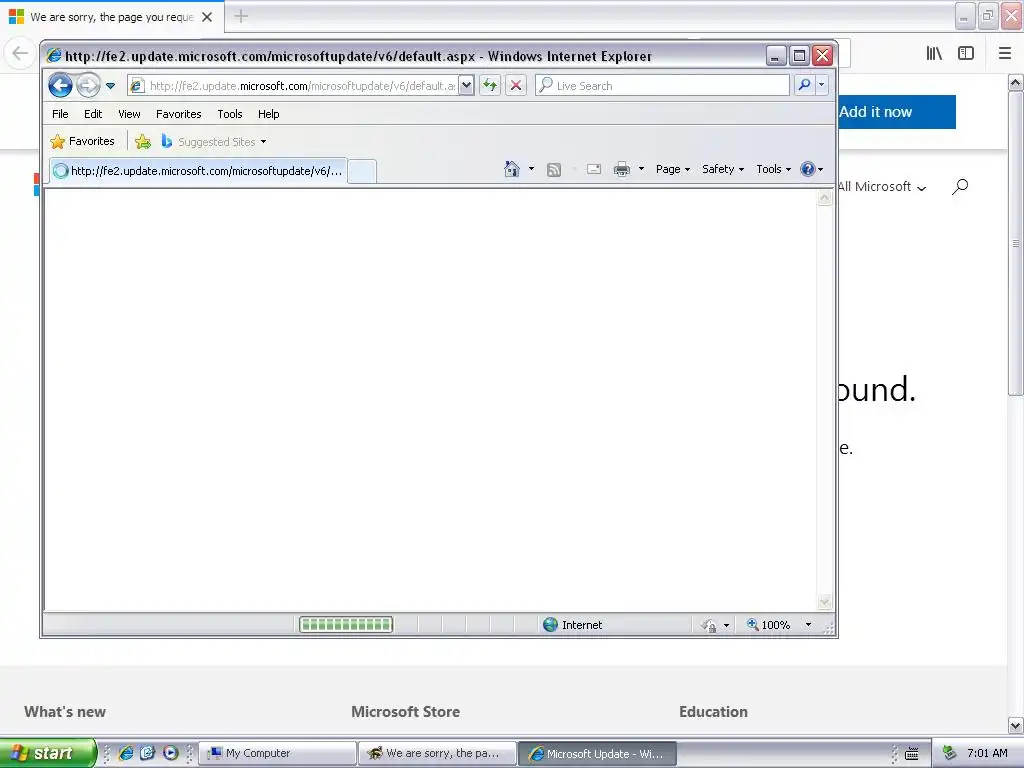The width and height of the screenshot is (1024, 768).
Task: Open the Favorites menu in menu bar
Action: pos(178,114)
